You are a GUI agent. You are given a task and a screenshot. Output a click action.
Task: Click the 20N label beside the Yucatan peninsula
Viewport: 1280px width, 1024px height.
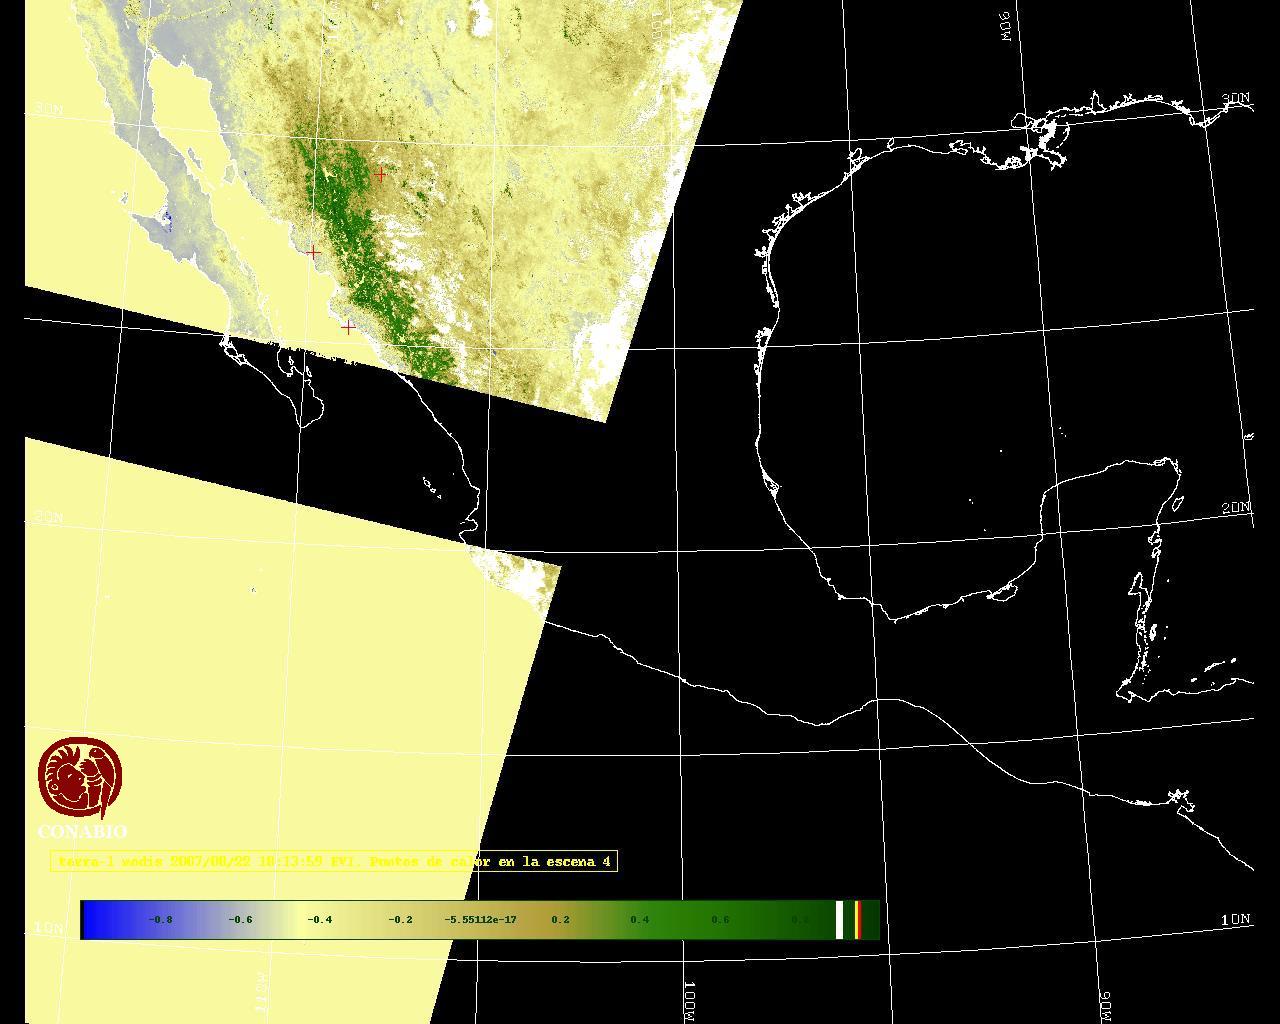coord(1236,508)
